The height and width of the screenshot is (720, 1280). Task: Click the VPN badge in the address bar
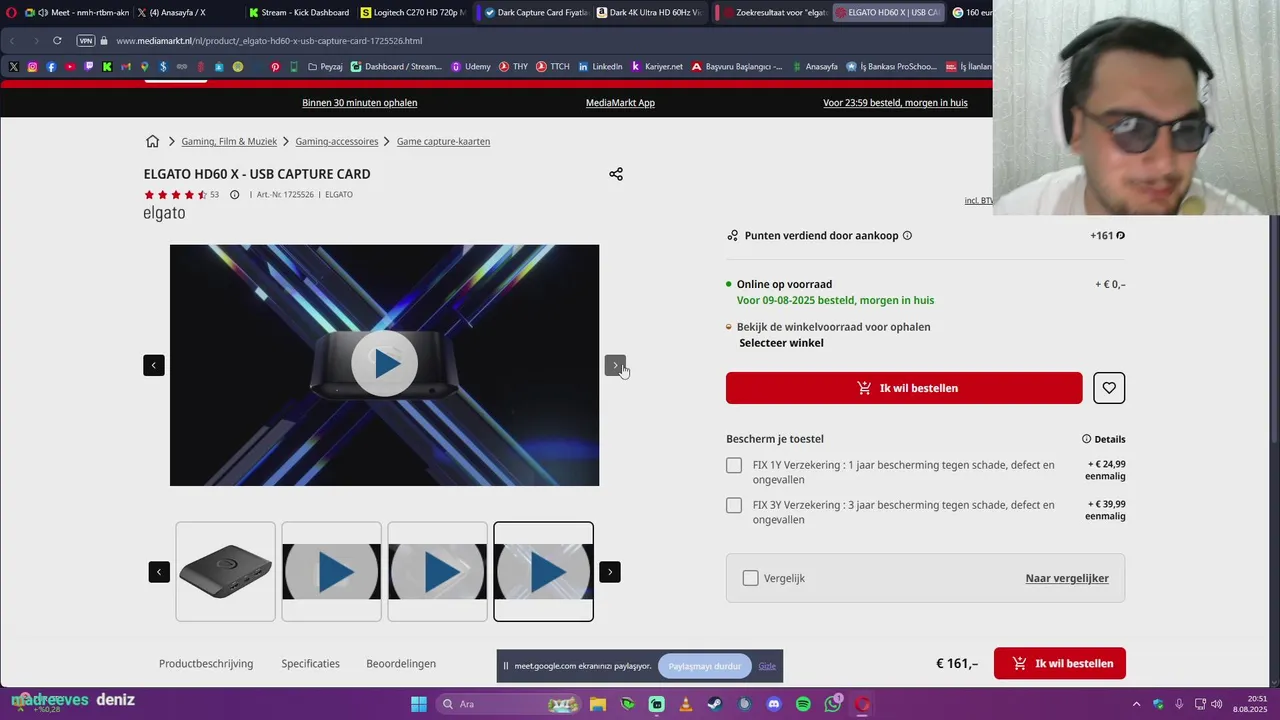click(x=86, y=41)
